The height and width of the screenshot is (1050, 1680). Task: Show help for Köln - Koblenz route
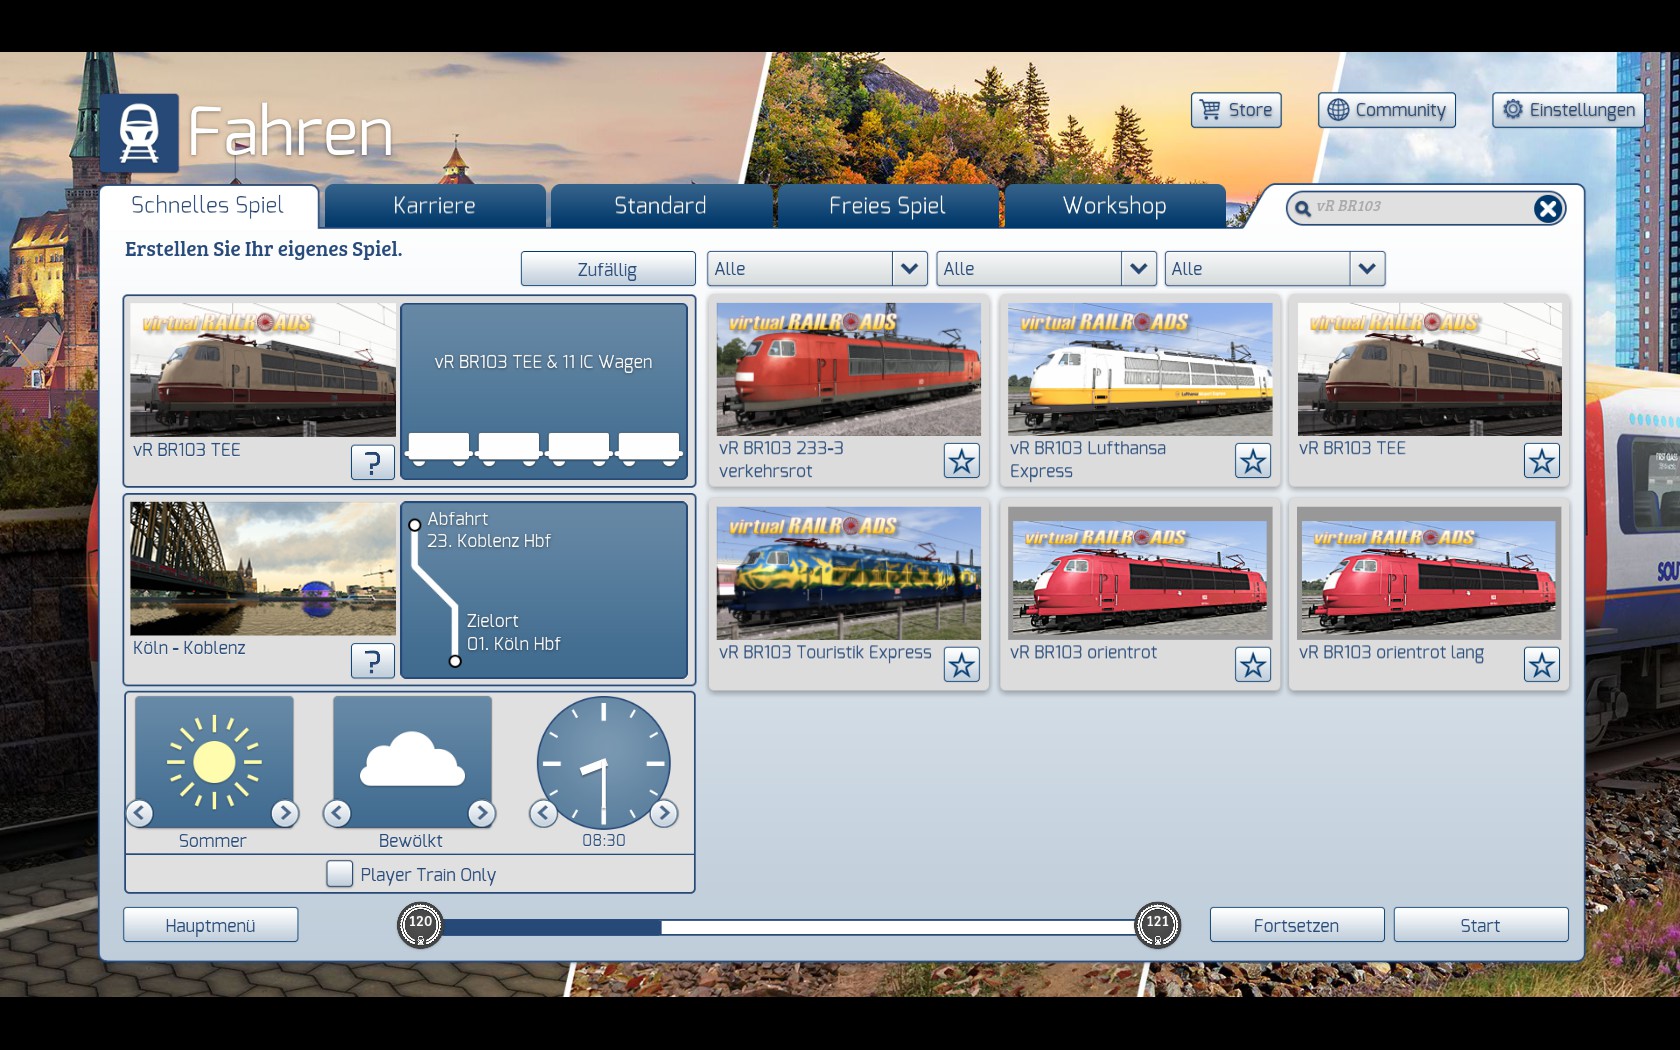pyautogui.click(x=372, y=660)
